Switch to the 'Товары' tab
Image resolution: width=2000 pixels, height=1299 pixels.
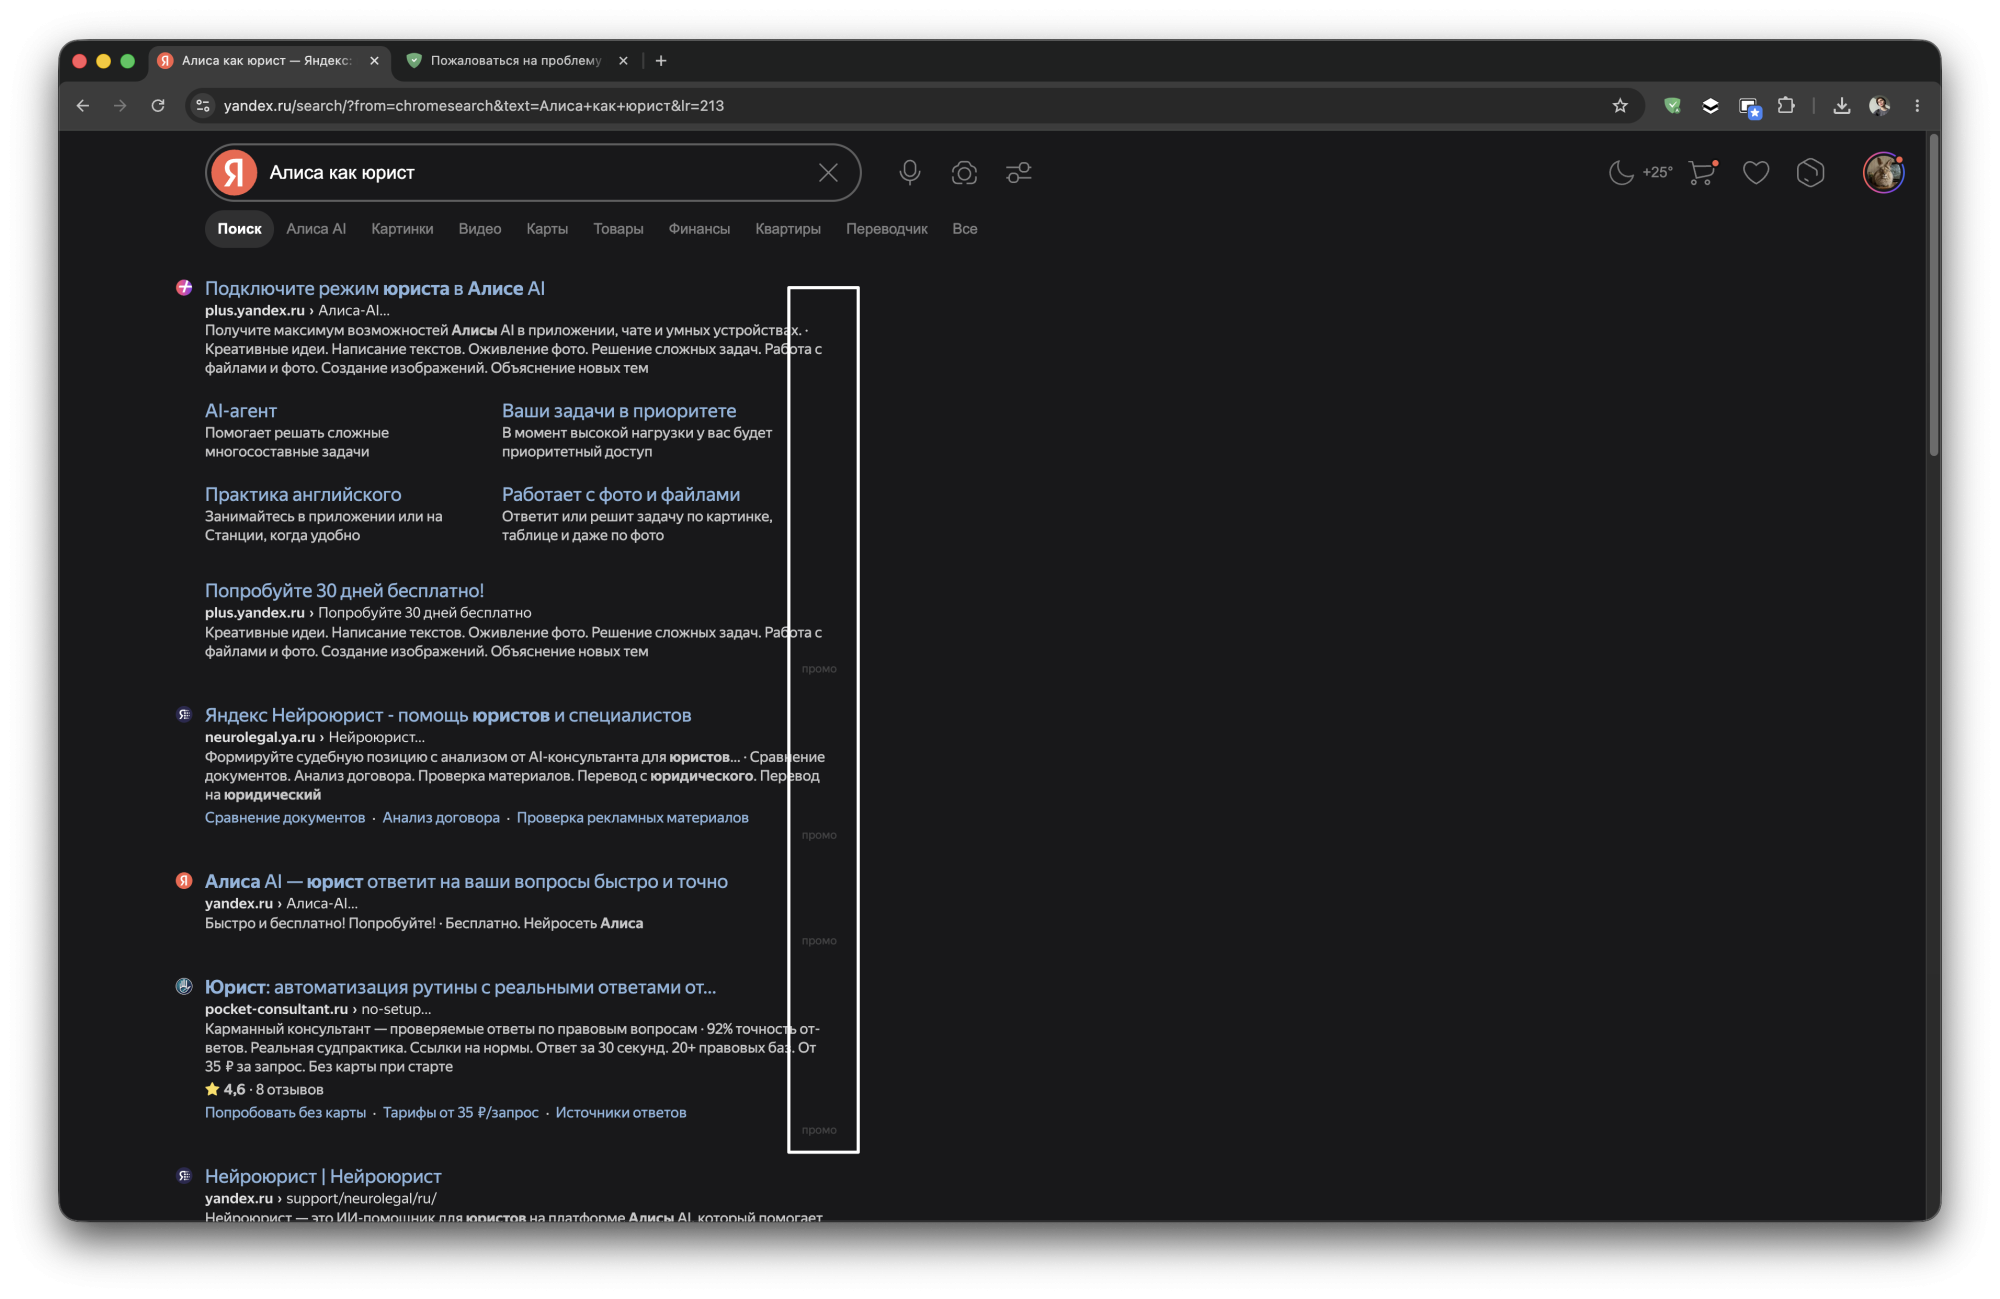[x=618, y=229]
